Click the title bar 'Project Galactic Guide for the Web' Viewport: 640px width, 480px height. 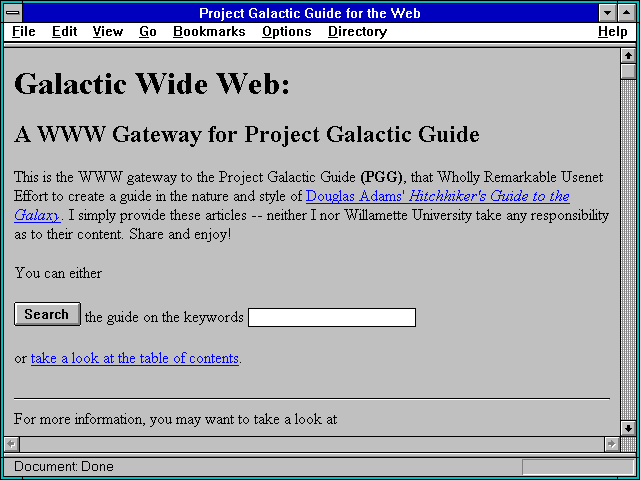point(310,13)
